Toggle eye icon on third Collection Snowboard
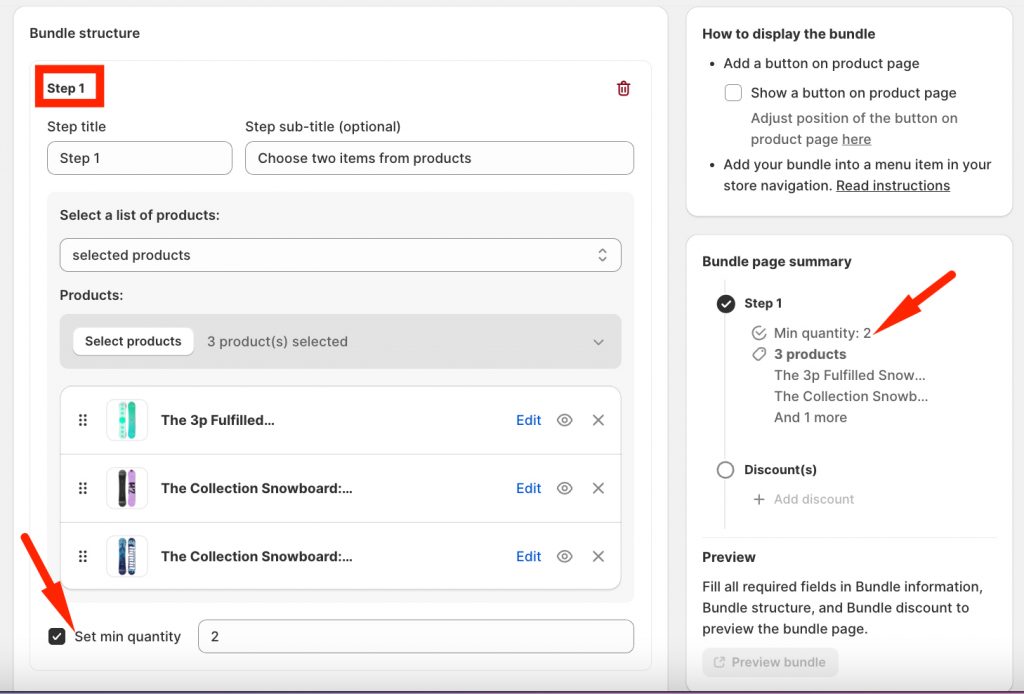The image size is (1024, 694). pyautogui.click(x=565, y=556)
